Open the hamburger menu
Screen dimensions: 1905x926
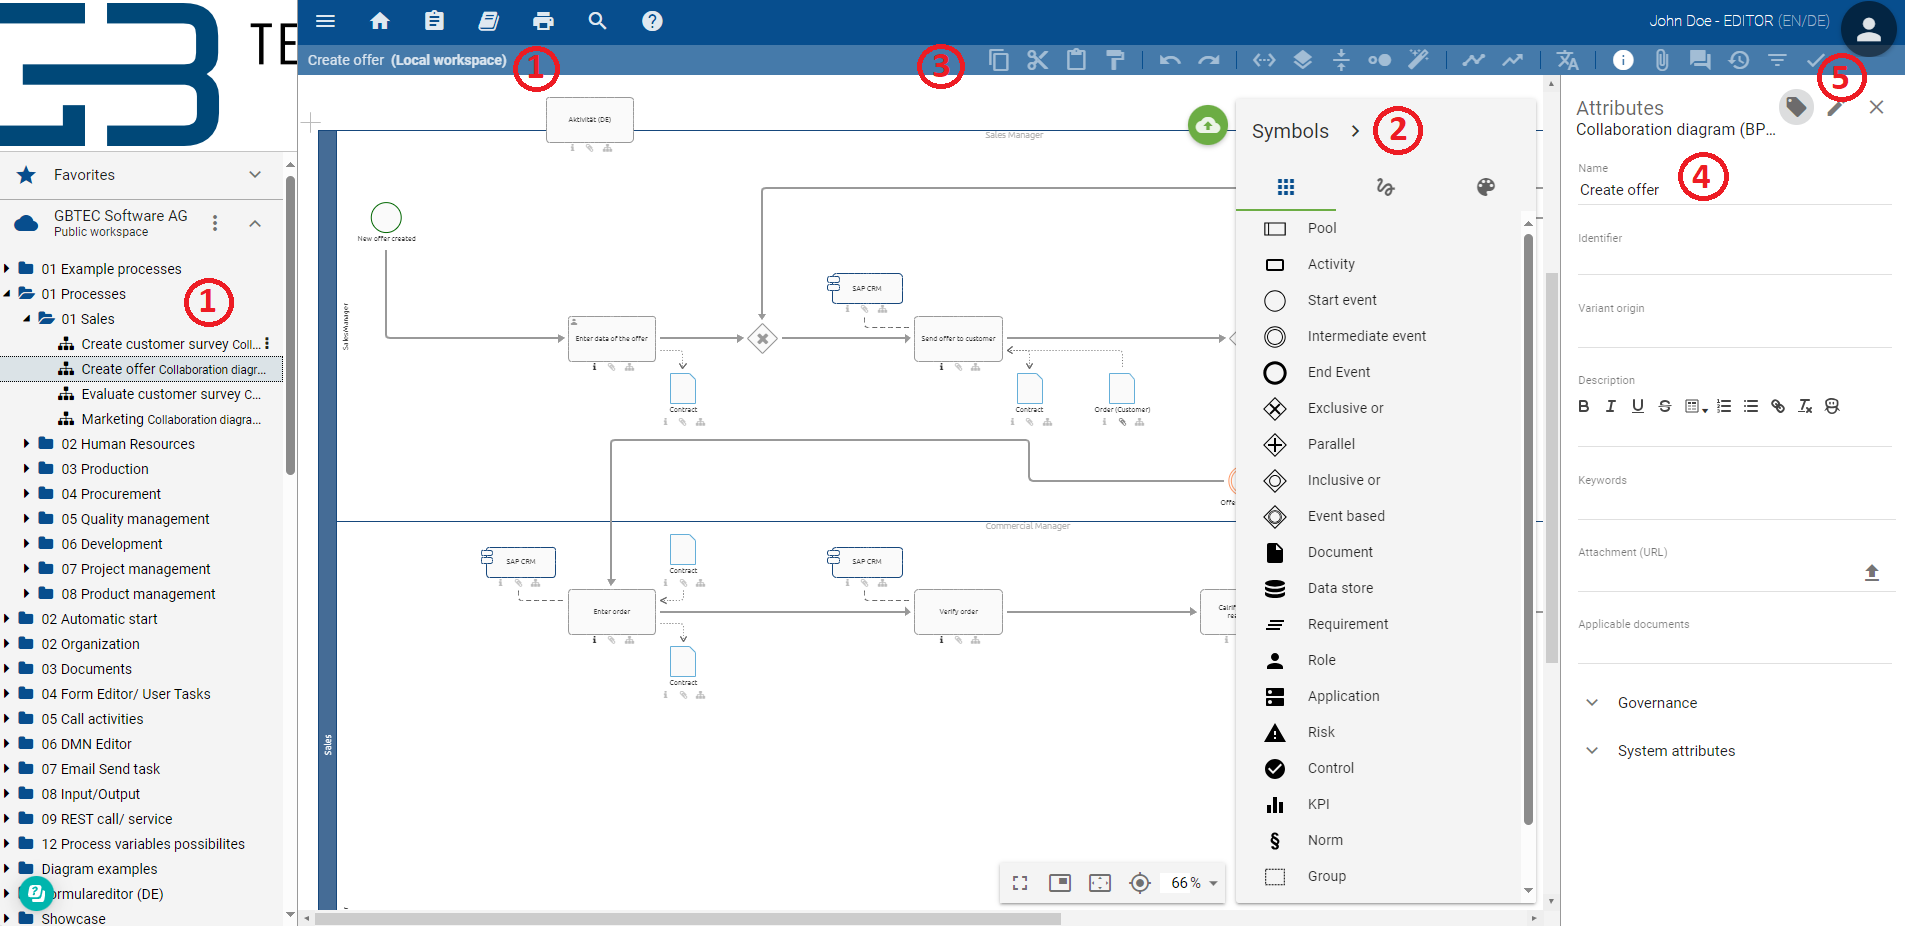[325, 20]
